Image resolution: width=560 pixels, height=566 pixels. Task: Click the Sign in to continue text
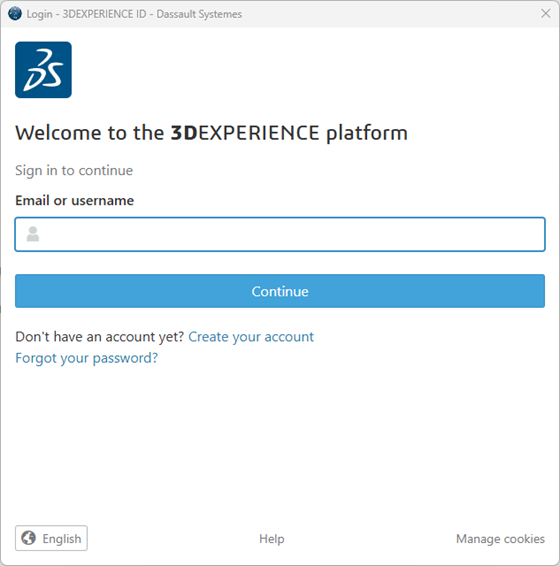(x=74, y=170)
